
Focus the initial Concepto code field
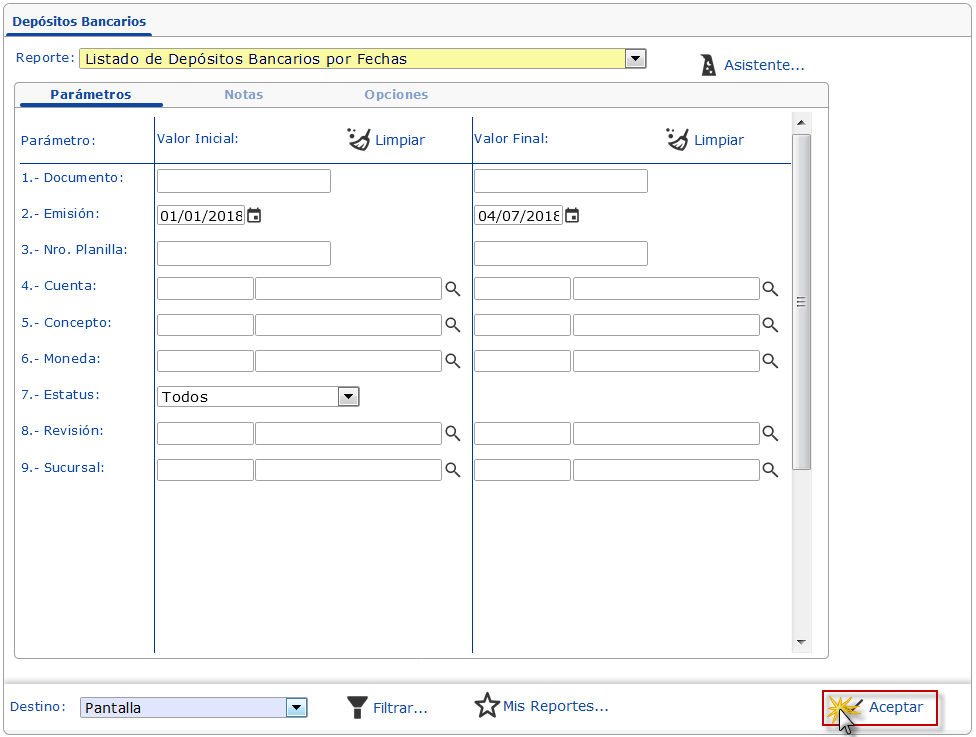tap(205, 325)
